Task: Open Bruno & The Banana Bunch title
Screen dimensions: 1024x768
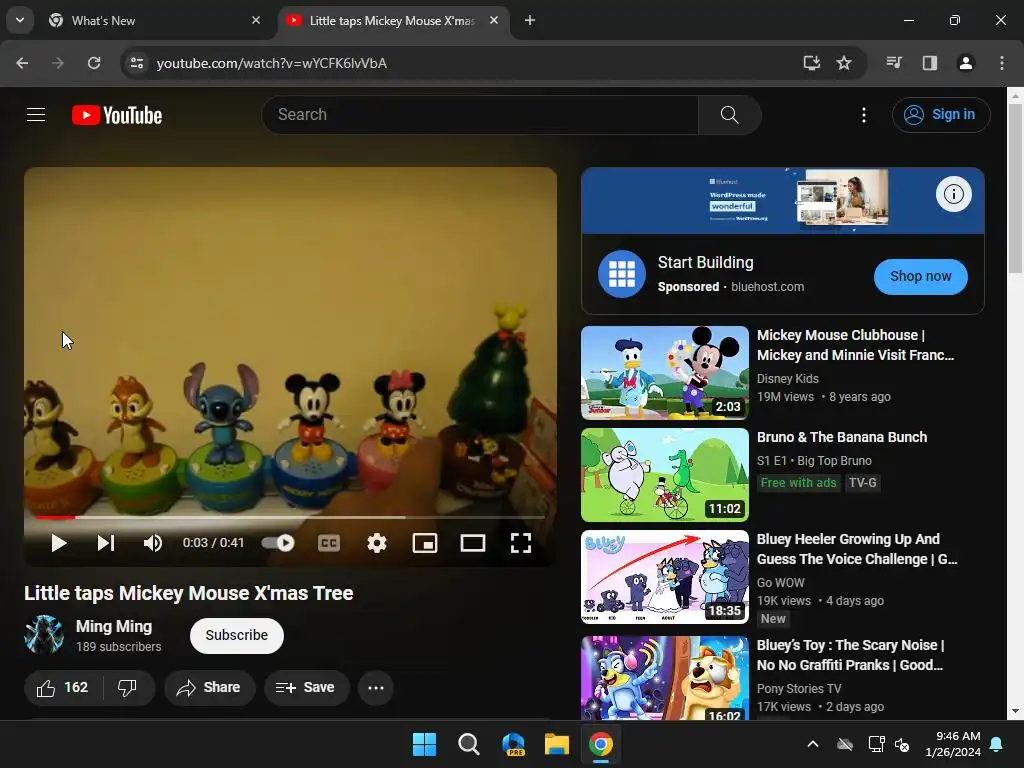Action: (842, 437)
